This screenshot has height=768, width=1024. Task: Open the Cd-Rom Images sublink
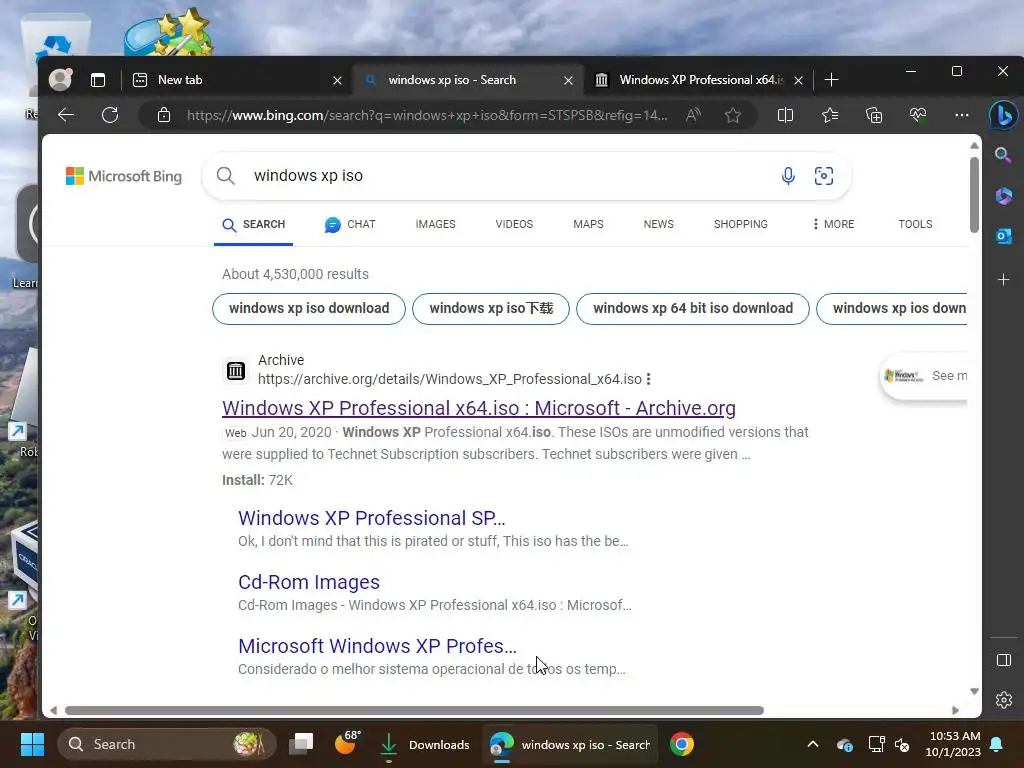tap(309, 582)
